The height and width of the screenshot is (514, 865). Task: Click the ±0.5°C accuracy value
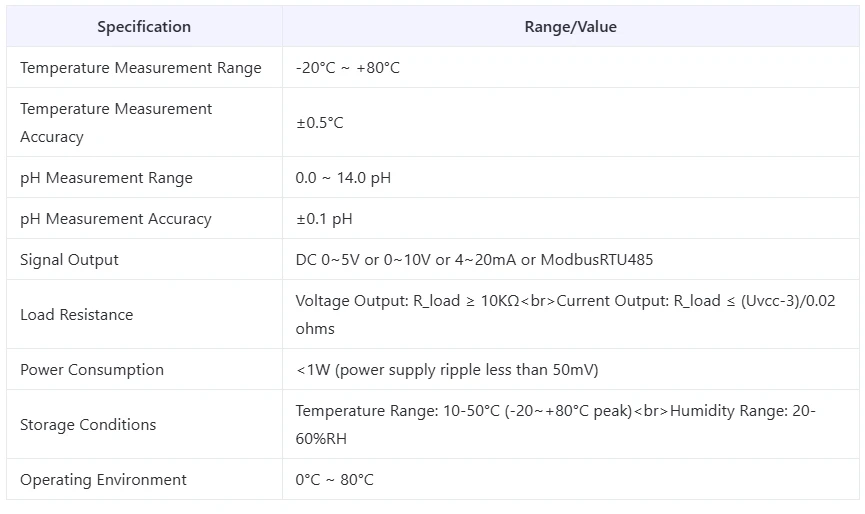(x=320, y=123)
